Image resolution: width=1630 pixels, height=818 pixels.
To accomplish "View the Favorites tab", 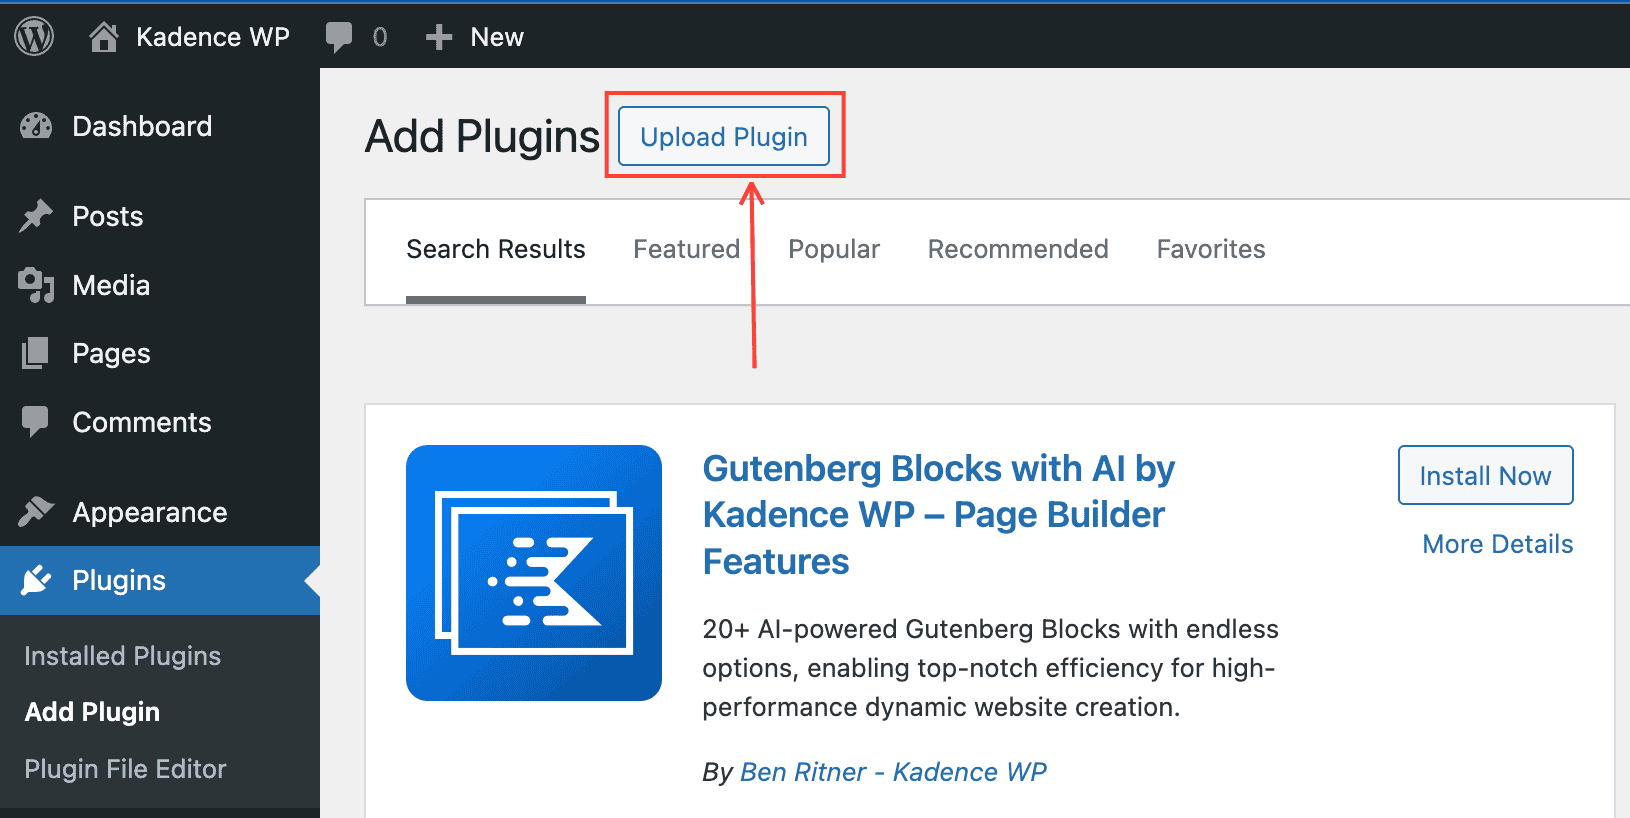I will [x=1211, y=249].
